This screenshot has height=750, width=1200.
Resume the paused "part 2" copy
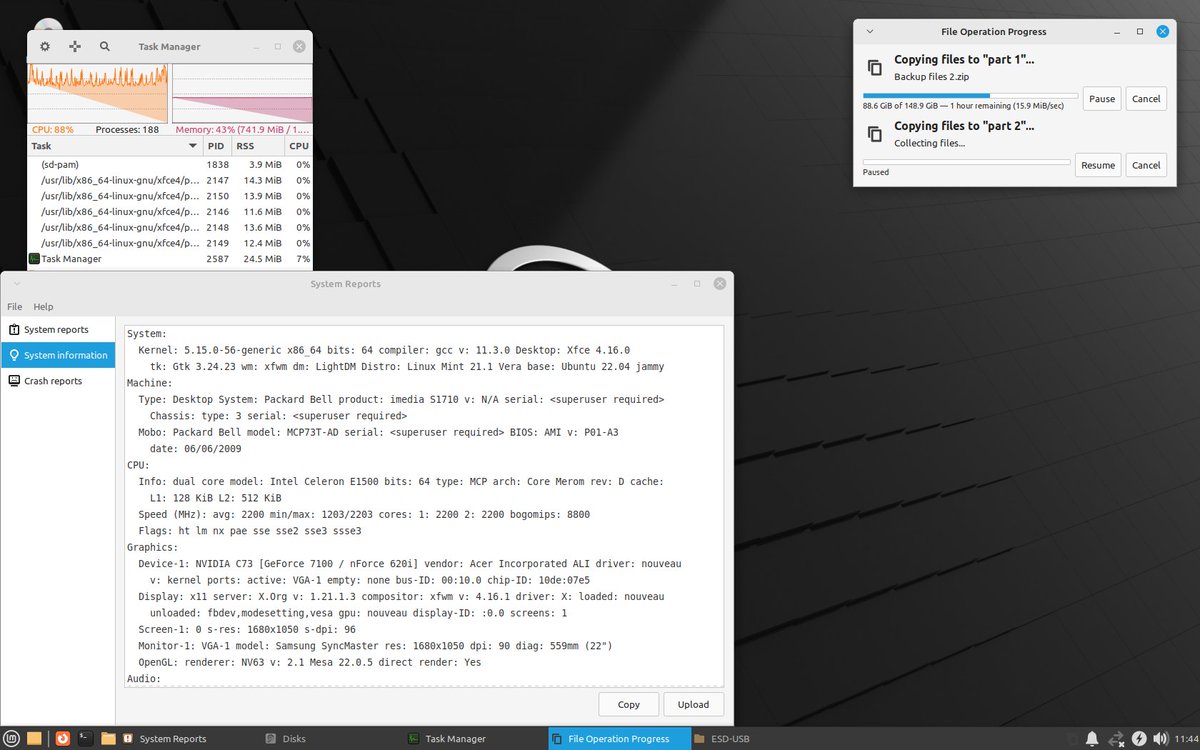(1098, 165)
